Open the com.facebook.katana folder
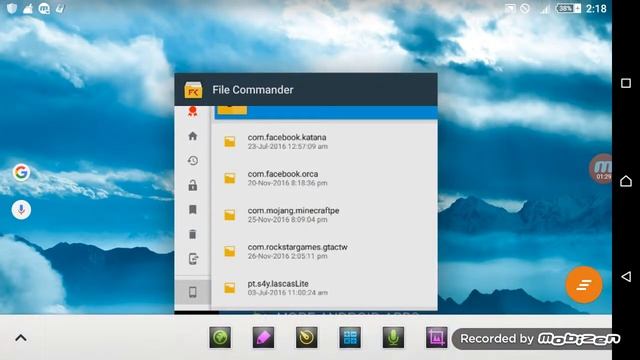The image size is (640, 360). click(324, 142)
